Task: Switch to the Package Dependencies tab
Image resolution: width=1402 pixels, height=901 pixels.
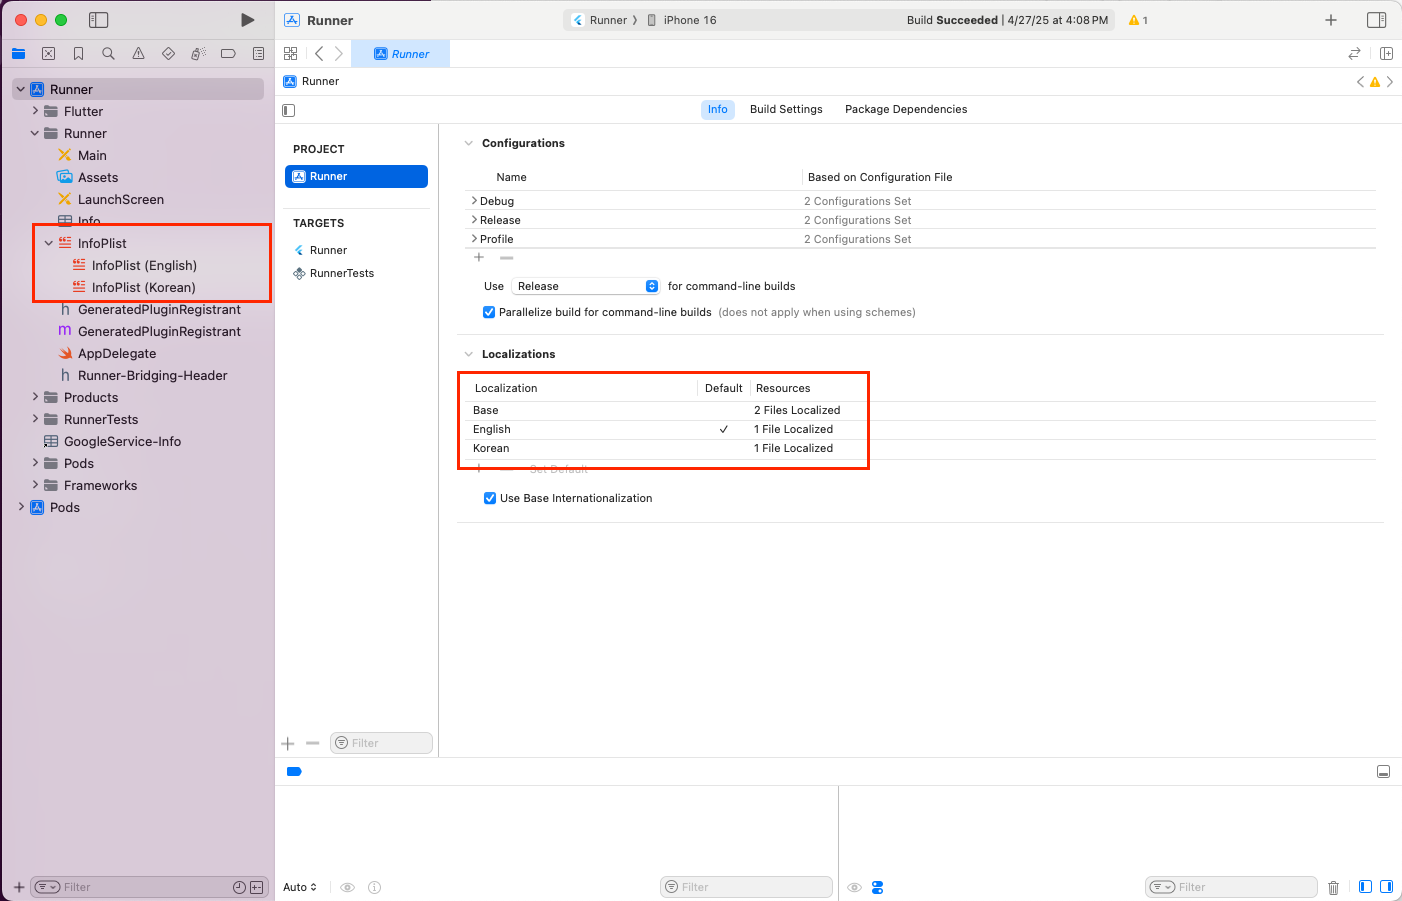Action: (x=906, y=110)
